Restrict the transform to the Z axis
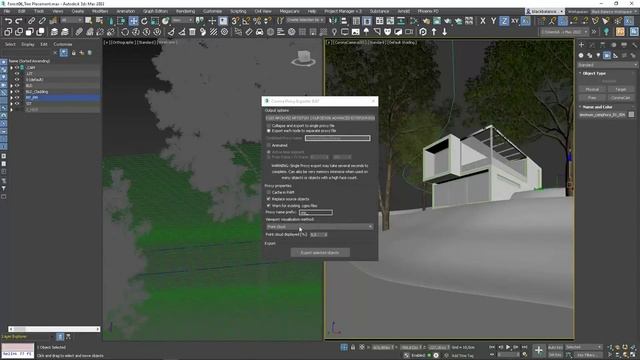The height and width of the screenshot is (360, 640). coord(504,20)
